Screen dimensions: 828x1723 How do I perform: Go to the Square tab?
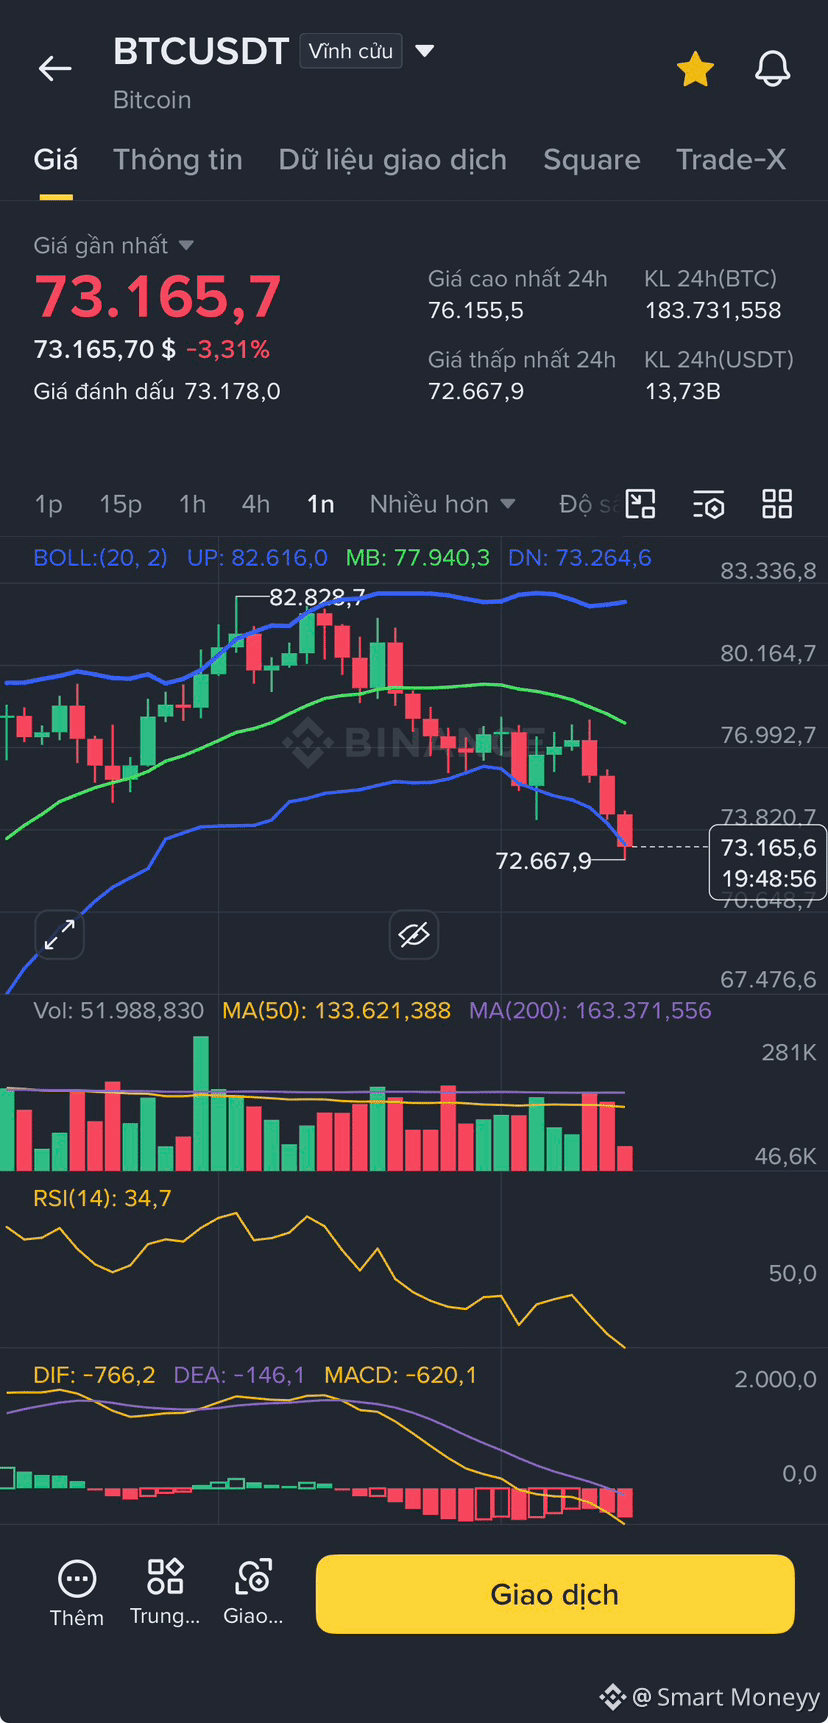(592, 160)
